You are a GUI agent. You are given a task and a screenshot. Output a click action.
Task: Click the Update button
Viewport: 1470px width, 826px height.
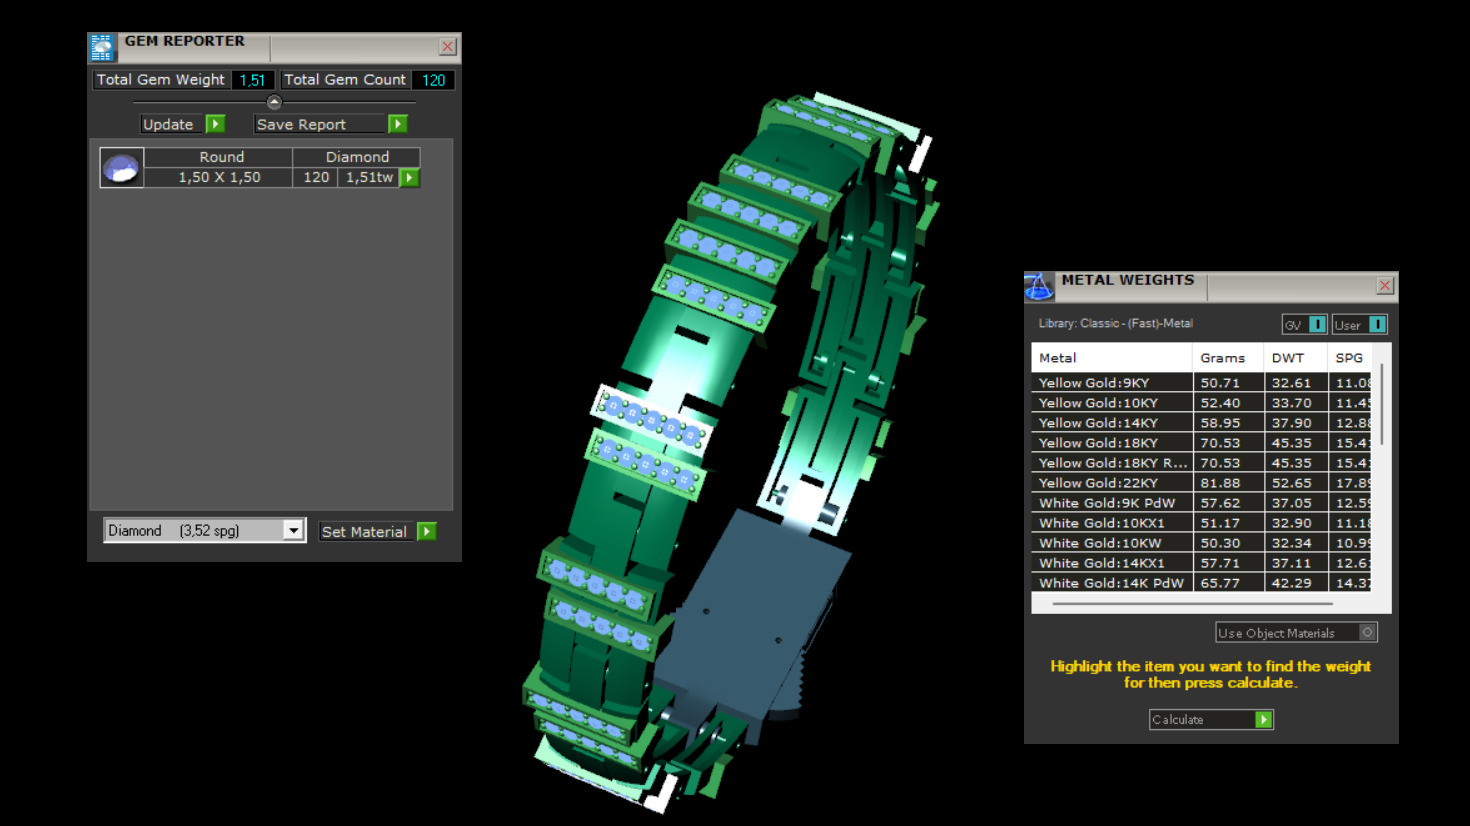(x=183, y=124)
